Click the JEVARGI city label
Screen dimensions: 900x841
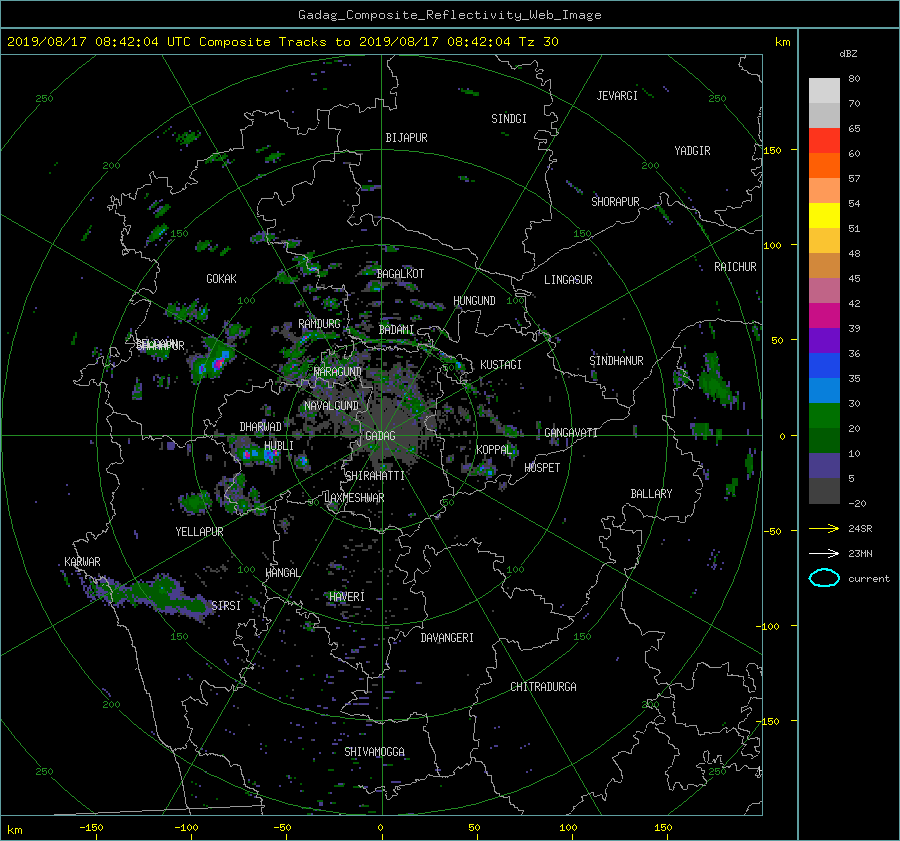click(x=617, y=96)
